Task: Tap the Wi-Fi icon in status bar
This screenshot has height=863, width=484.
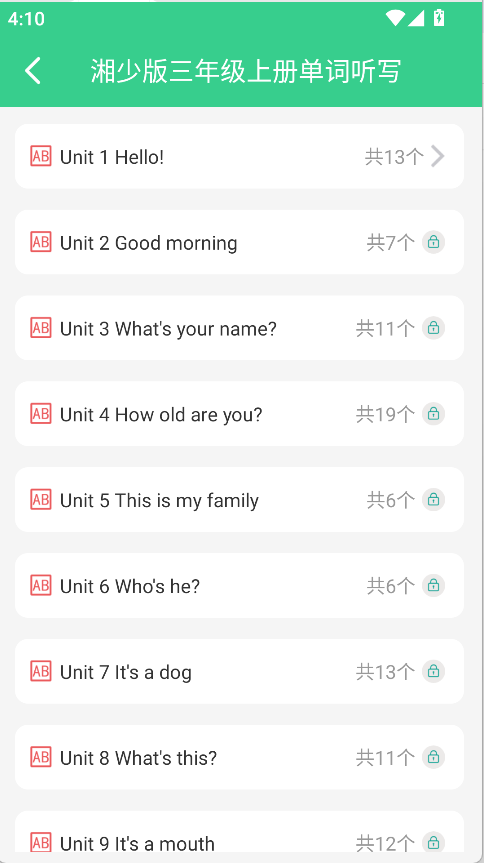Action: point(395,18)
